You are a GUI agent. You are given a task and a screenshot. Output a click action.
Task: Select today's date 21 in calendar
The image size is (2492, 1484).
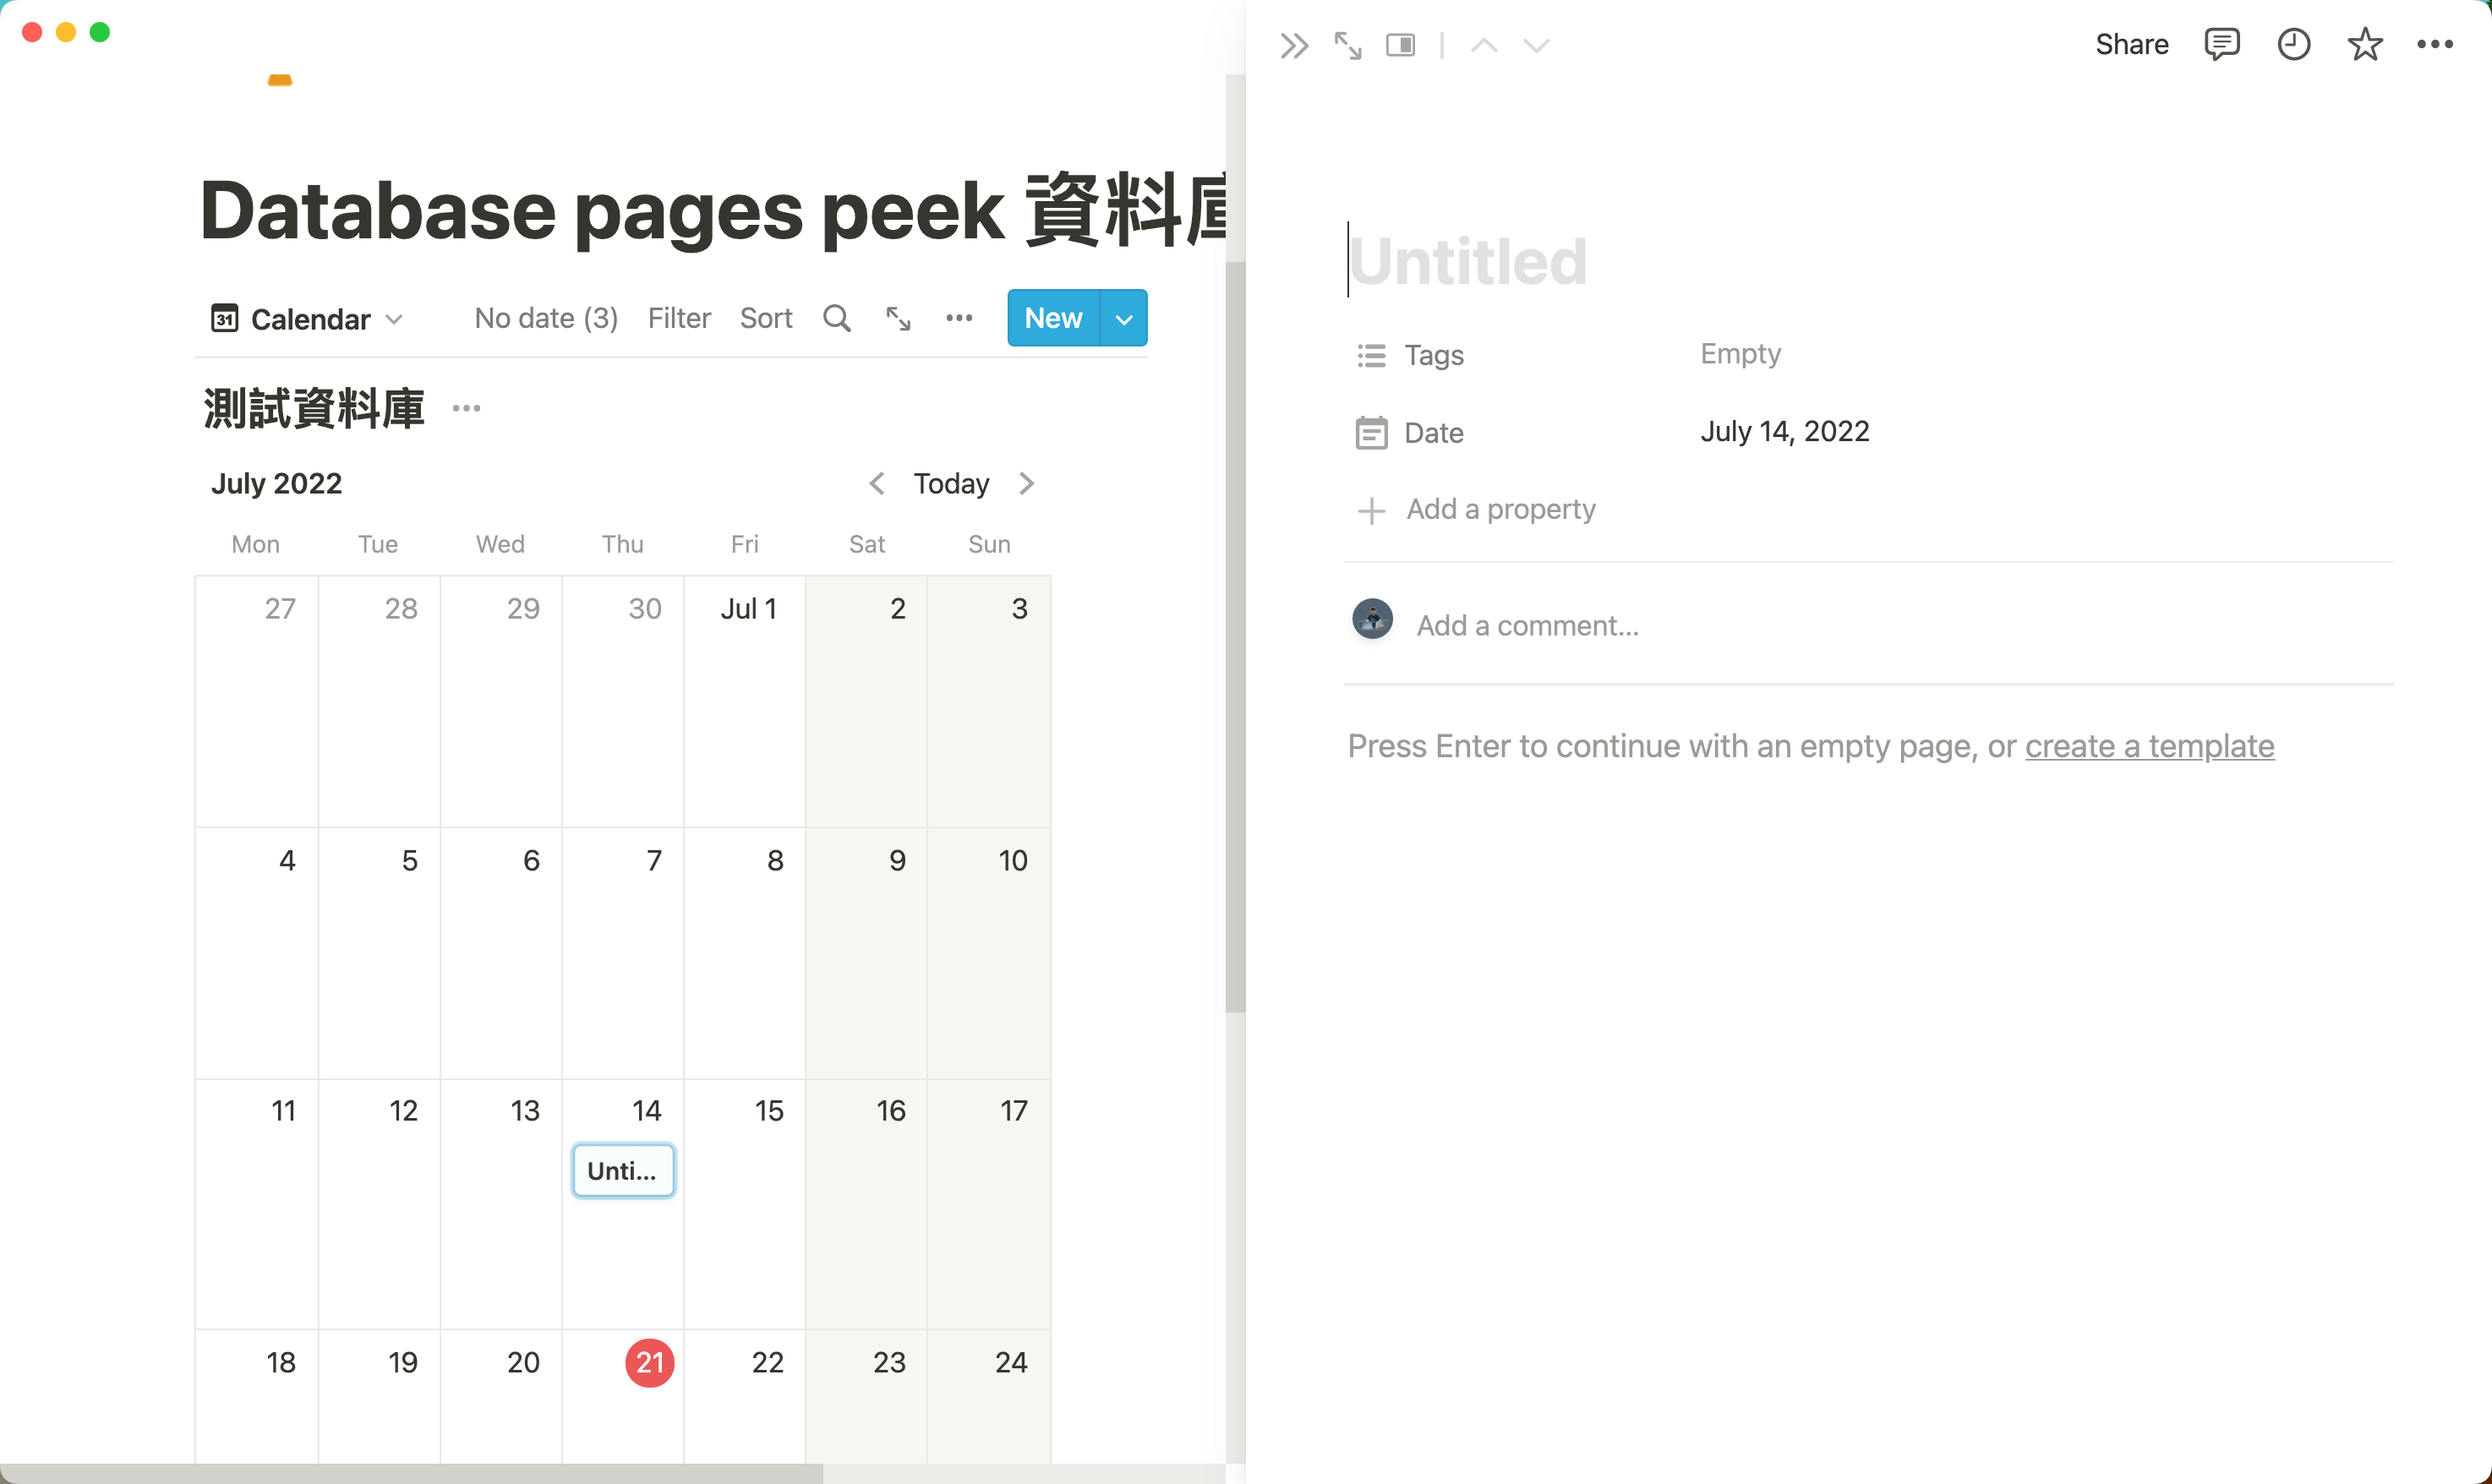[x=650, y=1362]
